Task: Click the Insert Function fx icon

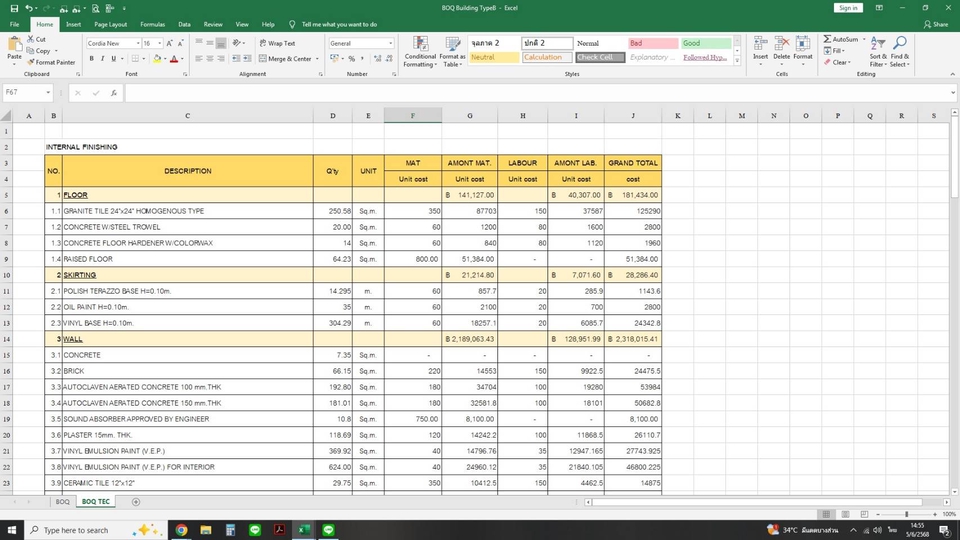Action: pos(114,93)
